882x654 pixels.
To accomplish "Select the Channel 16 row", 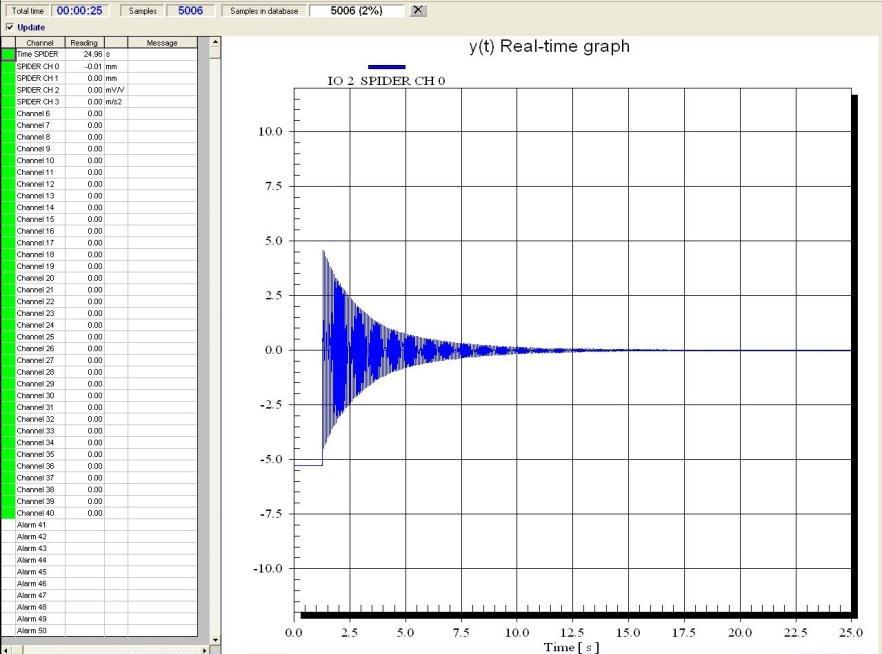I will tap(99, 231).
